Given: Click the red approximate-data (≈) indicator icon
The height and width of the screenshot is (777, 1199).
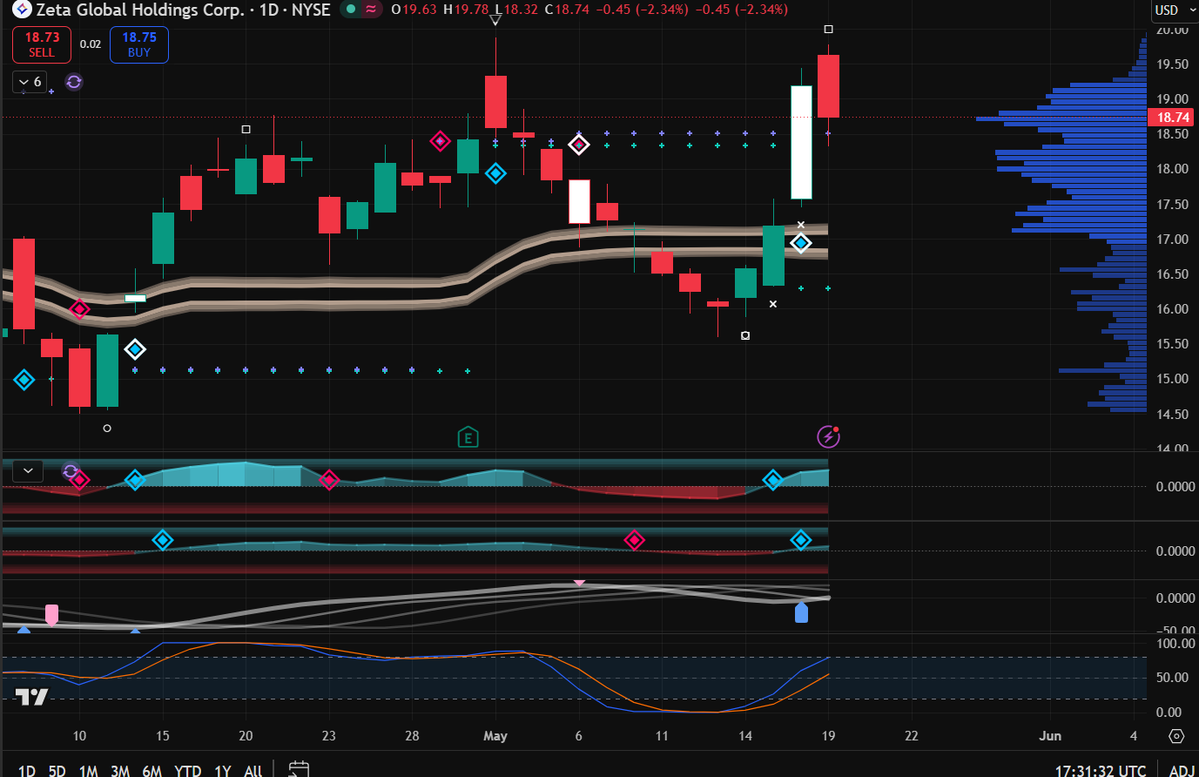Looking at the screenshot, I should pos(371,9).
